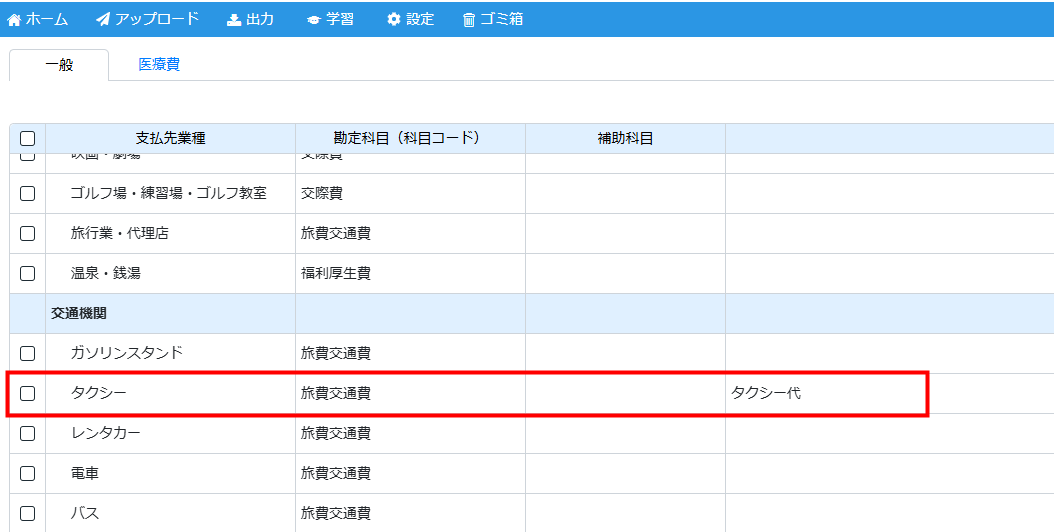Click 旅費交通費 account in the バス row
Viewport: 1054px width, 532px height.
[x=336, y=513]
